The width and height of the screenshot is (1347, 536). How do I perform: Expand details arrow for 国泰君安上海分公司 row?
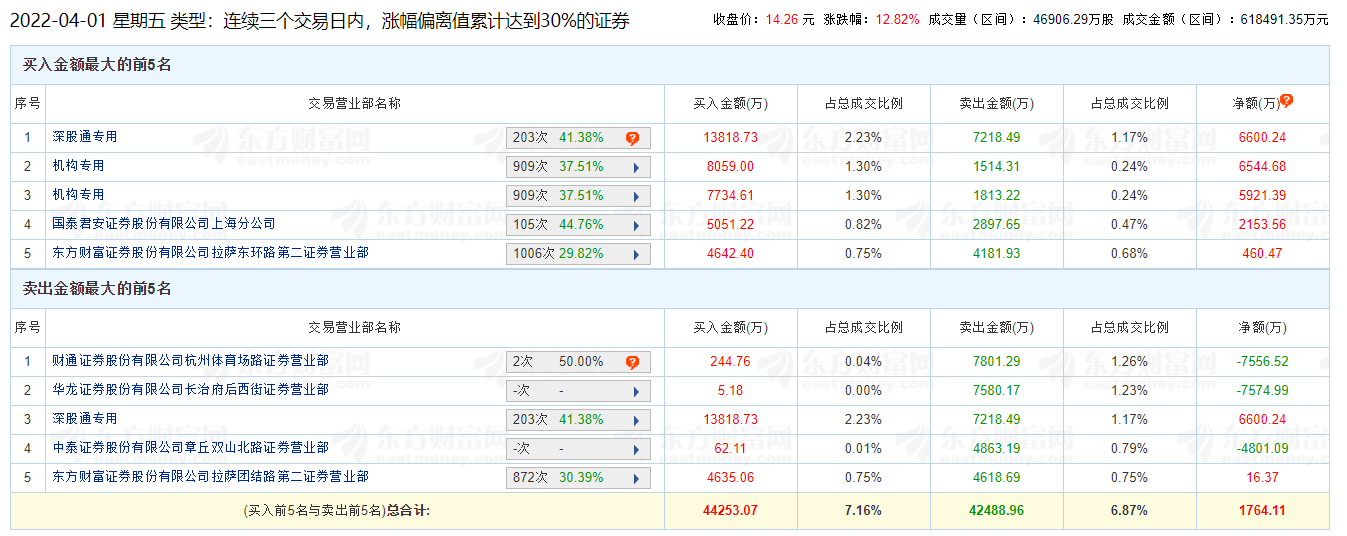click(x=636, y=226)
